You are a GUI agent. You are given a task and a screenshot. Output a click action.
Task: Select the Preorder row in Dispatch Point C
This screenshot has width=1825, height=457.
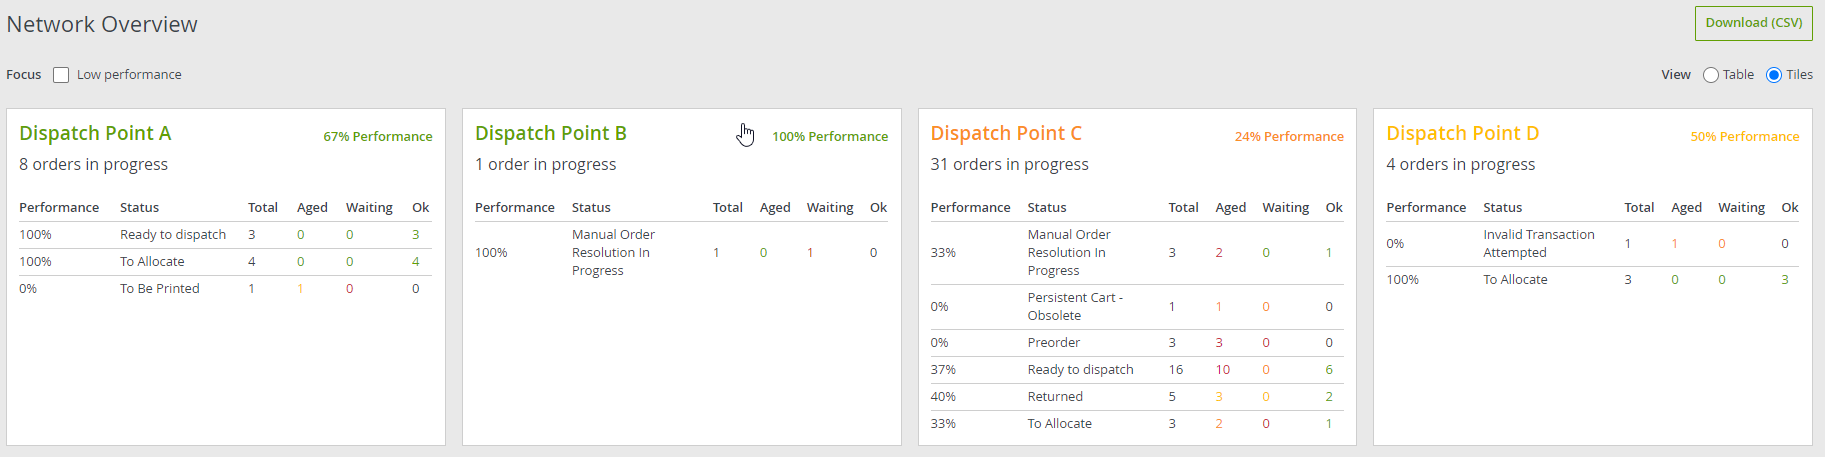click(x=1053, y=342)
